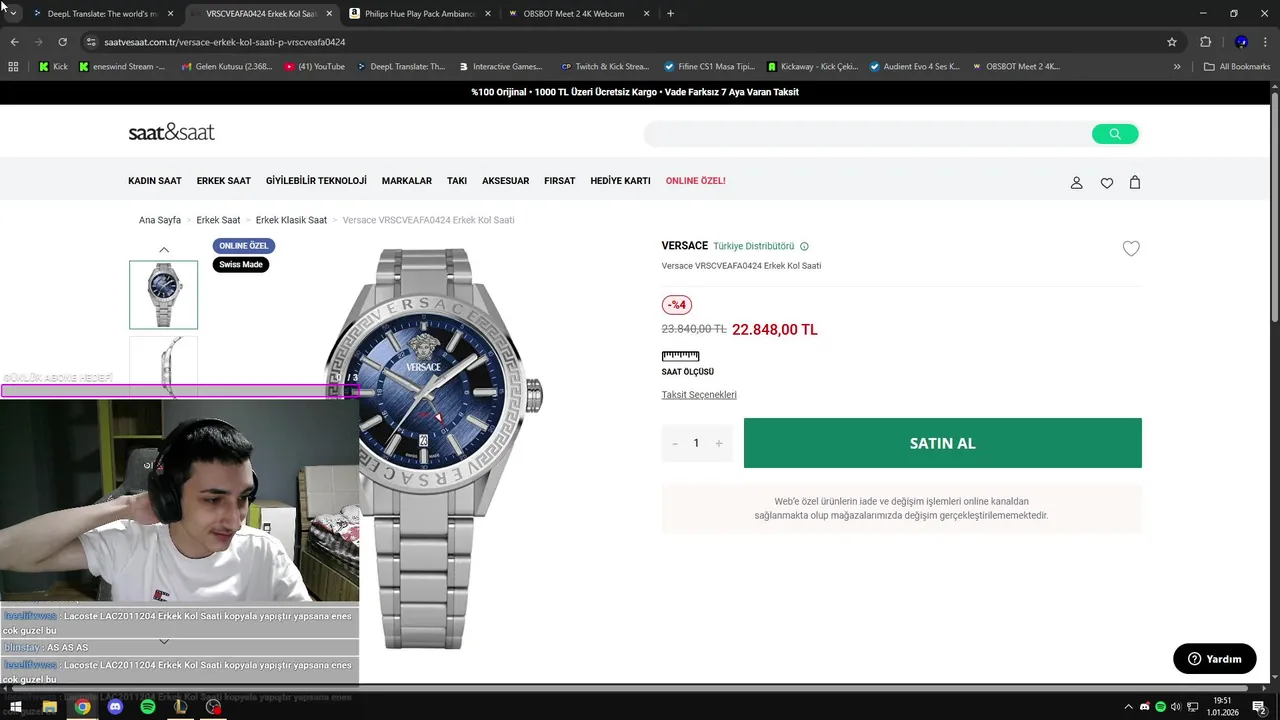Click the clock showing 19:51
The width and height of the screenshot is (1280, 720).
point(1222,701)
